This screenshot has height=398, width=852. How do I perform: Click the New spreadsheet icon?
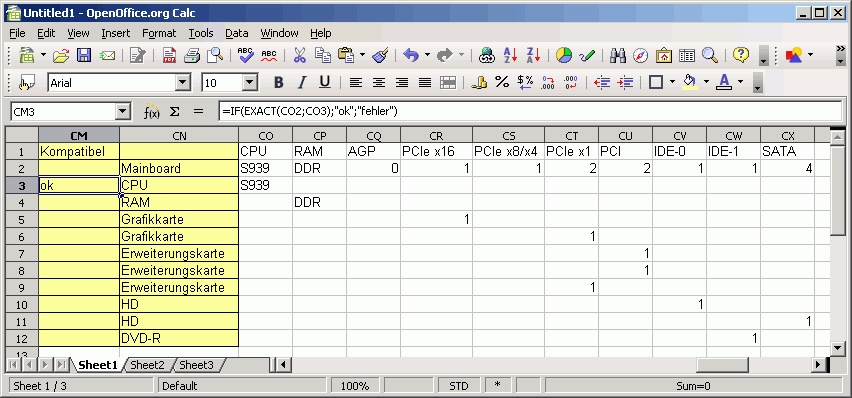pos(27,55)
